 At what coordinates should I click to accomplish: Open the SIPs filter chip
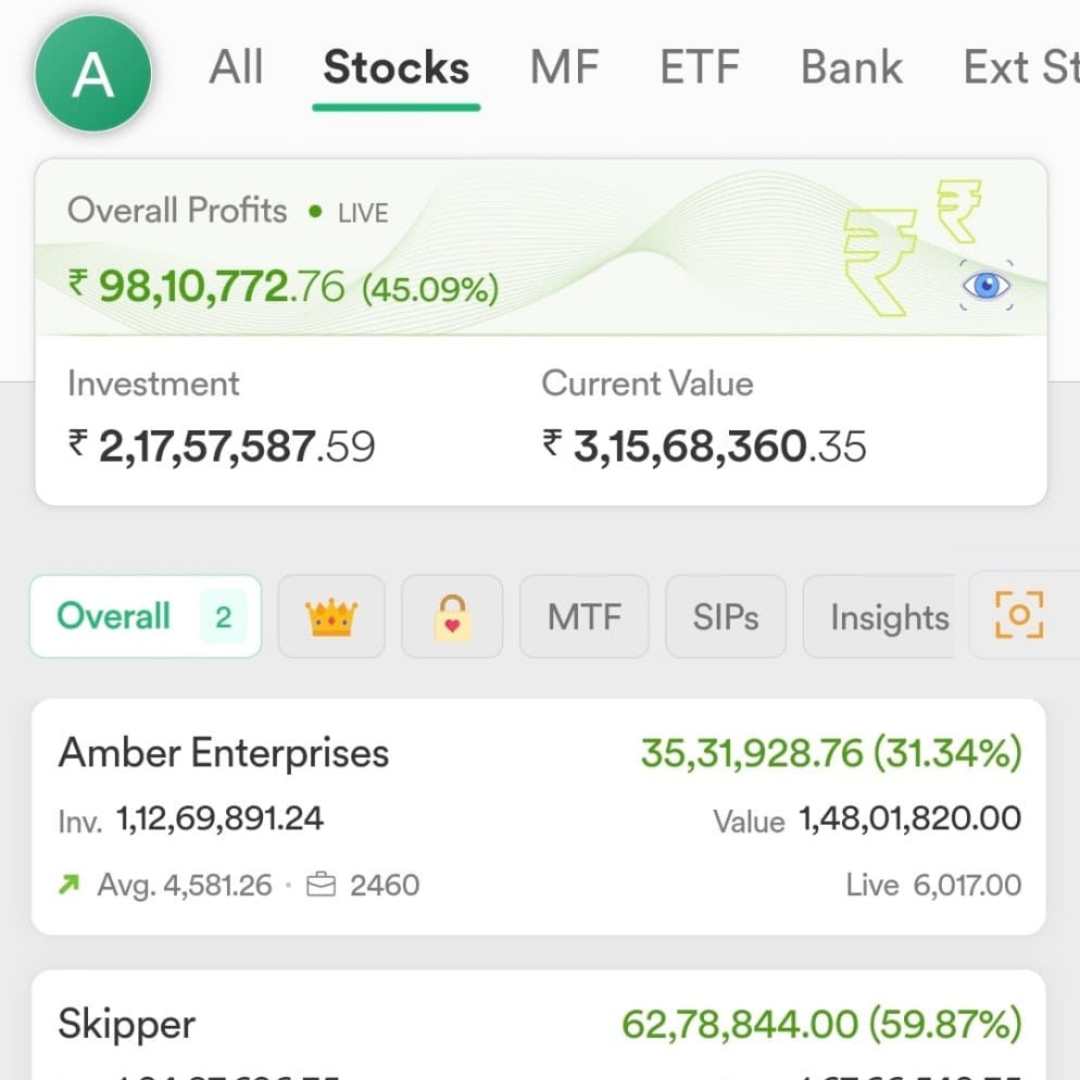point(725,616)
